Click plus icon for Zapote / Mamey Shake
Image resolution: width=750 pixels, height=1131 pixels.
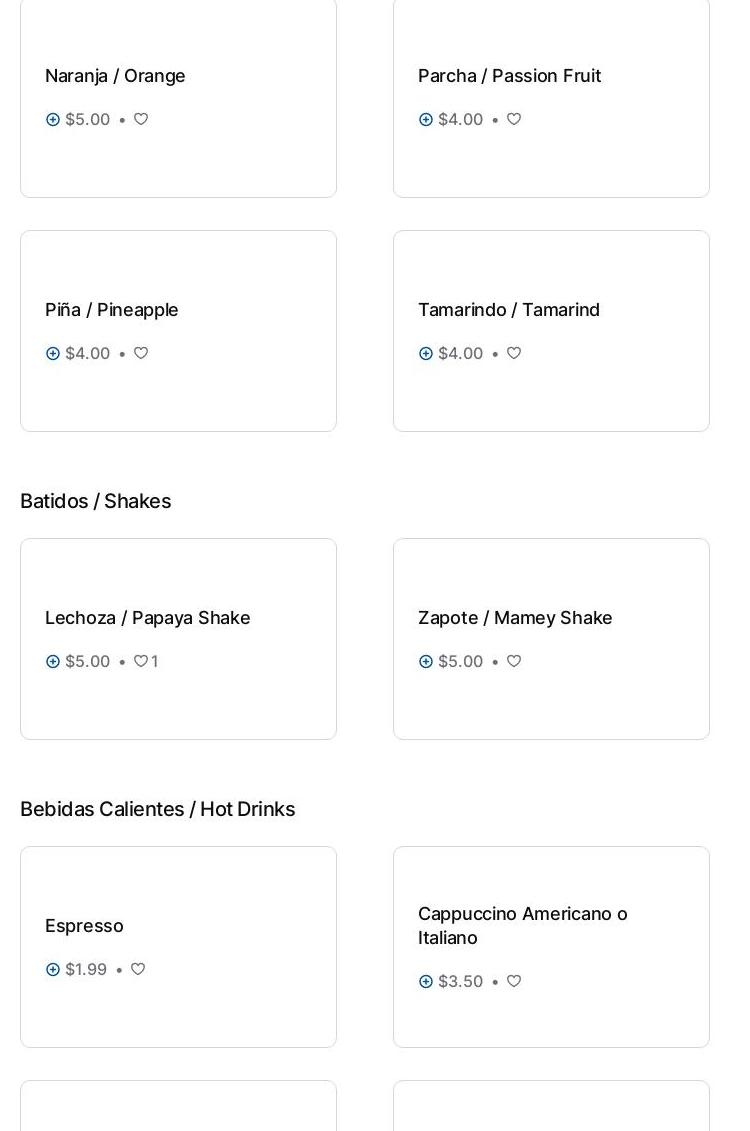[x=426, y=662]
